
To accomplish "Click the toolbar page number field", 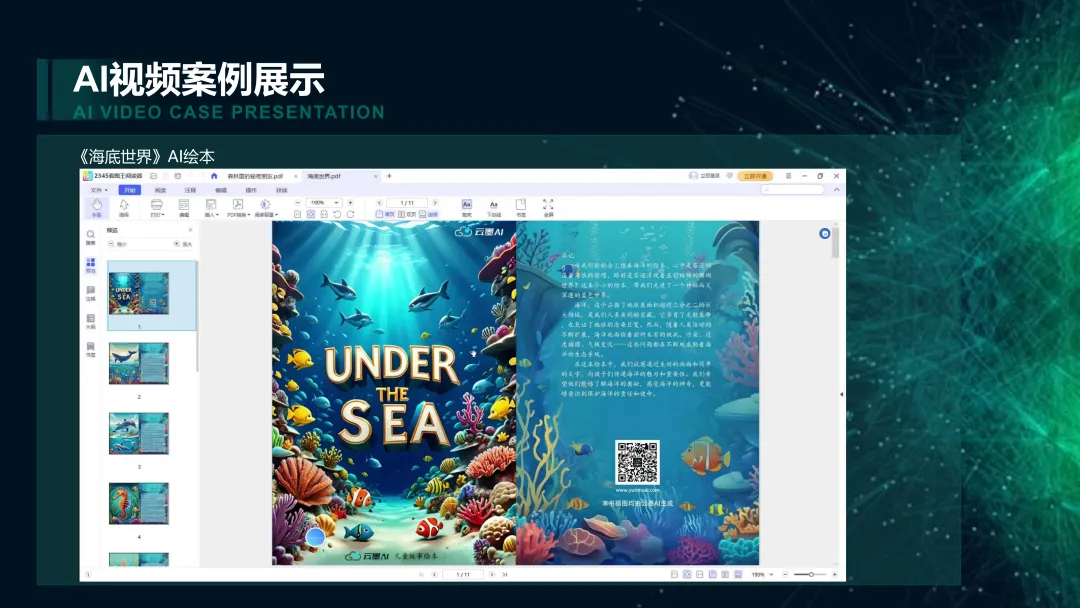I will coord(407,202).
